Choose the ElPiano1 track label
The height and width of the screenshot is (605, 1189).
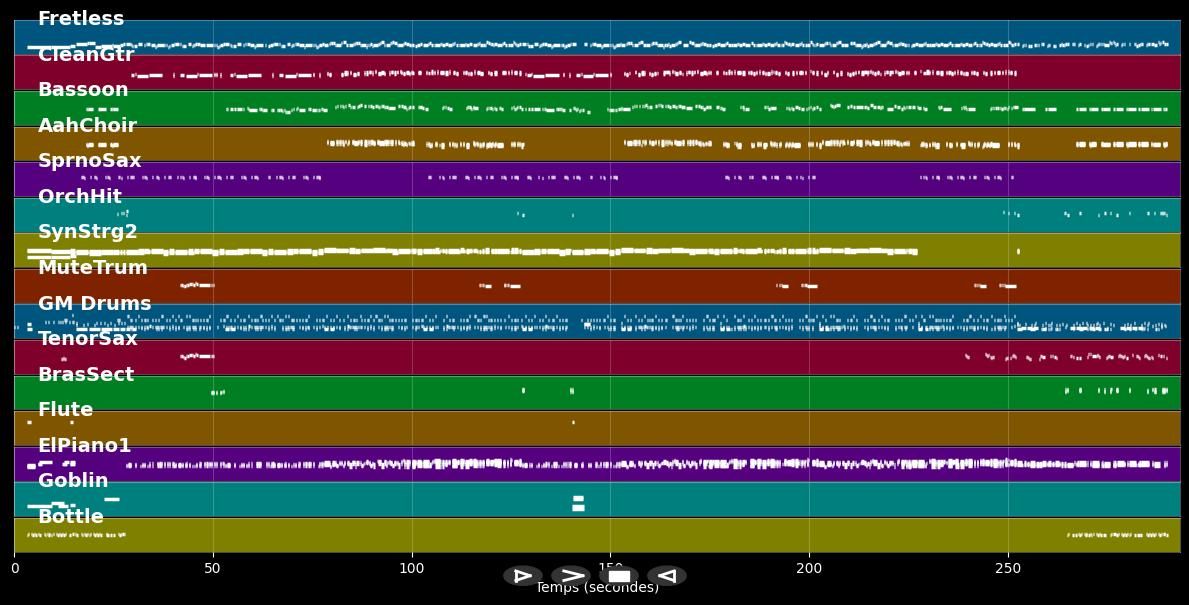point(85,446)
